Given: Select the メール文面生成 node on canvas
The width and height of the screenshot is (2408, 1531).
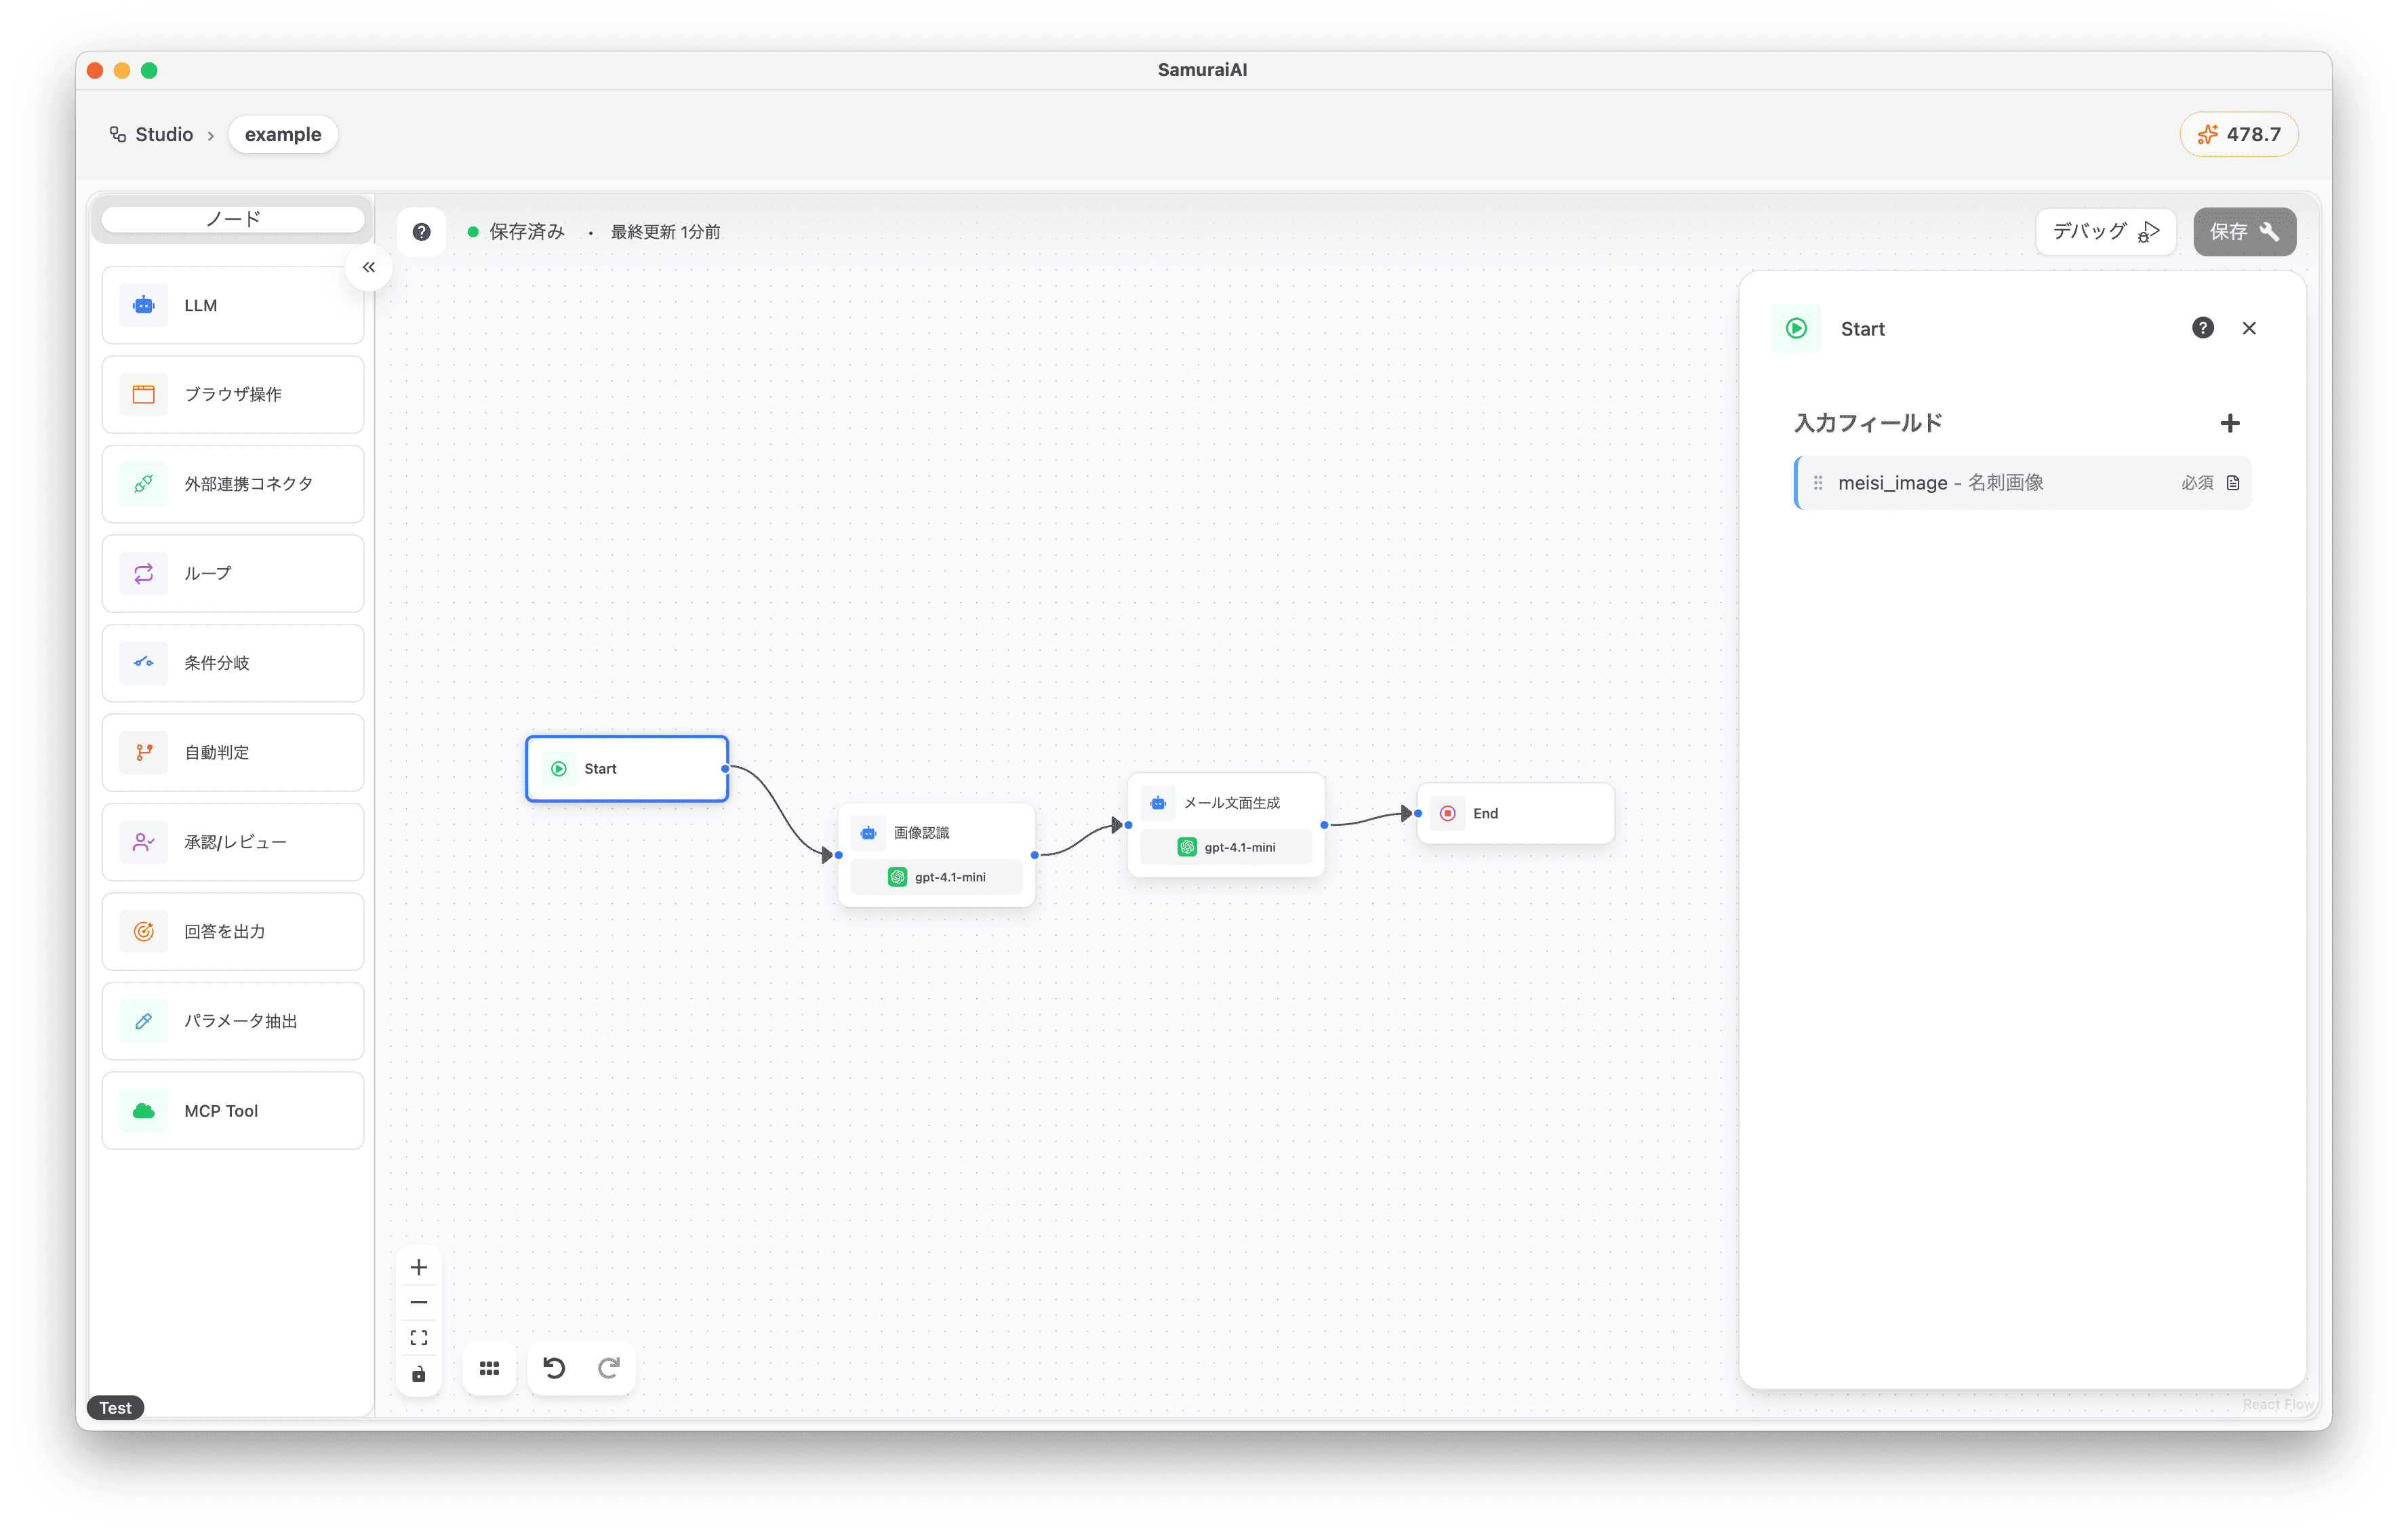Looking at the screenshot, I should click(1230, 803).
